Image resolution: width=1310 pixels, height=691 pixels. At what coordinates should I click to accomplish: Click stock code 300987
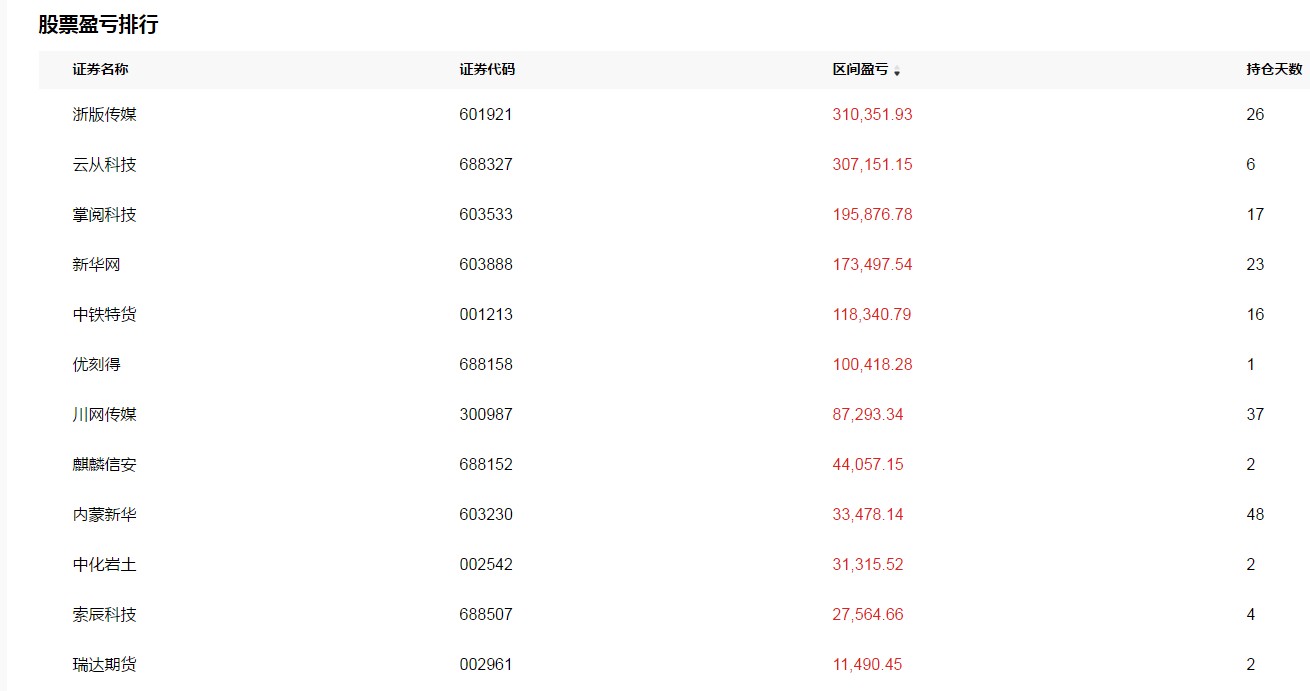[486, 414]
